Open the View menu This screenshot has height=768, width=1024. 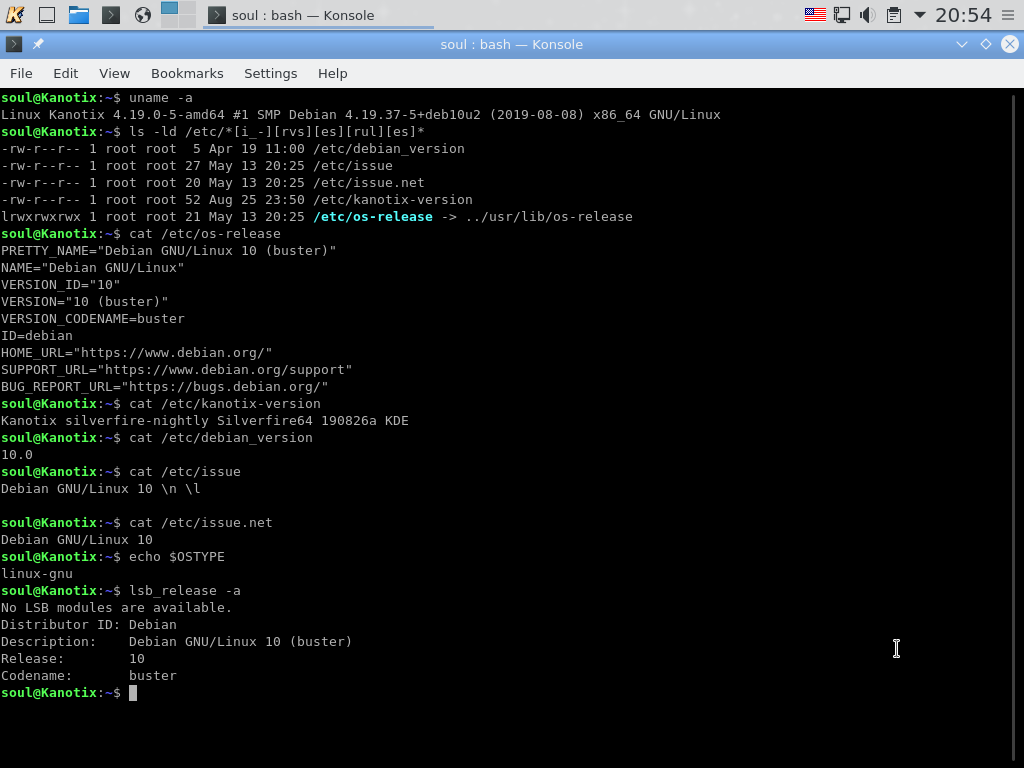[114, 73]
